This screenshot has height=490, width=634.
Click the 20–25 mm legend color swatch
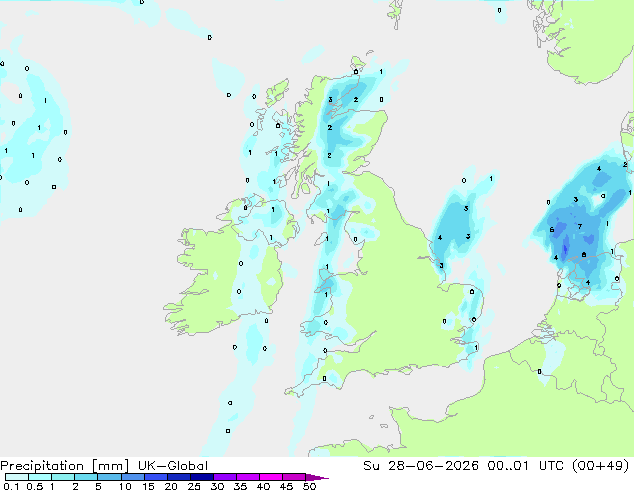click(x=178, y=477)
